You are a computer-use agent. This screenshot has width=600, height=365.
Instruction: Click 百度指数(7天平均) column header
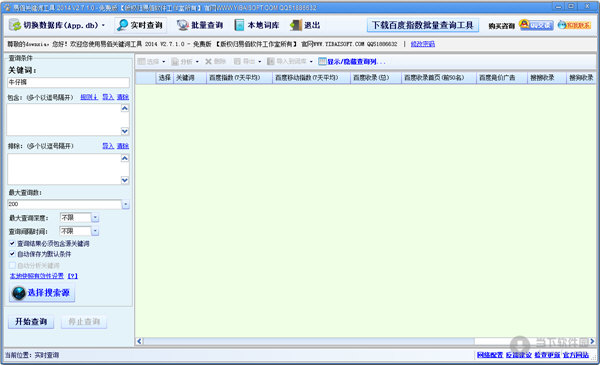click(x=239, y=78)
